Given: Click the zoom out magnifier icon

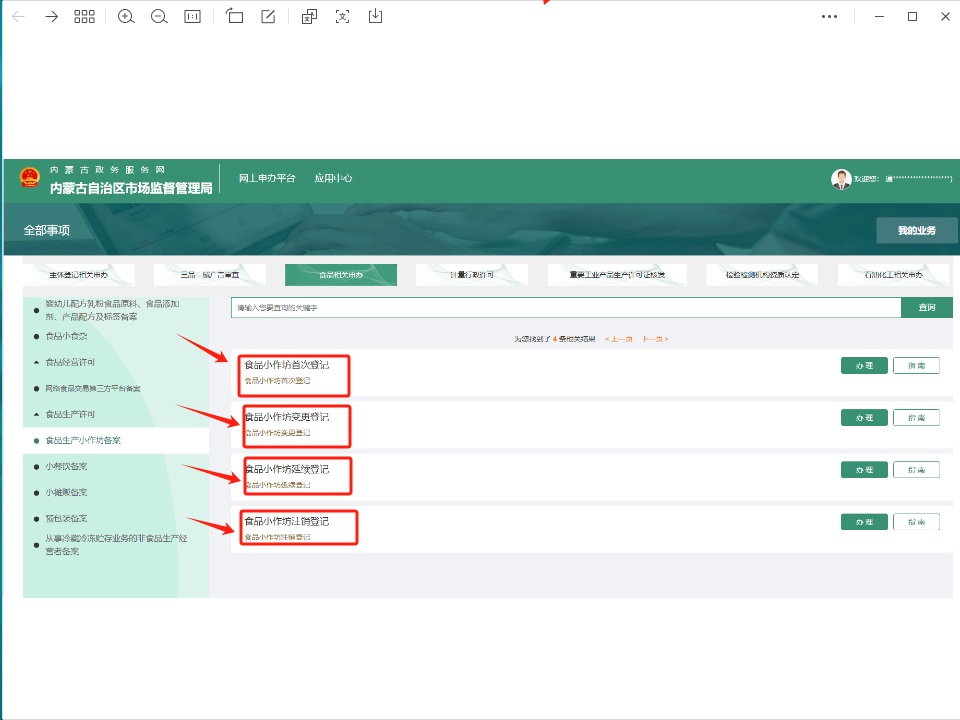Looking at the screenshot, I should coord(159,17).
